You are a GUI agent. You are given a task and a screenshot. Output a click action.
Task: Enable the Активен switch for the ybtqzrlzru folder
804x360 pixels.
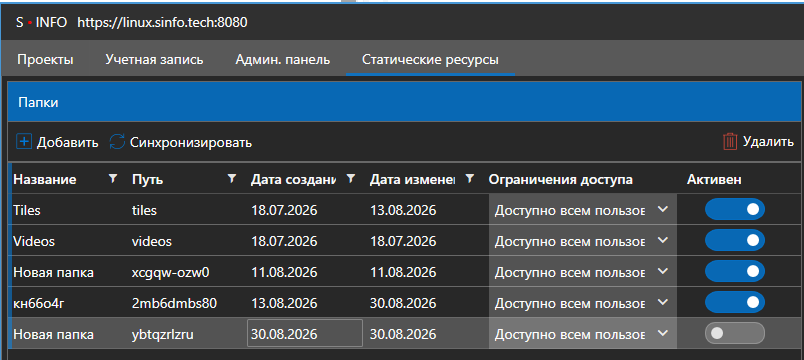(x=735, y=333)
